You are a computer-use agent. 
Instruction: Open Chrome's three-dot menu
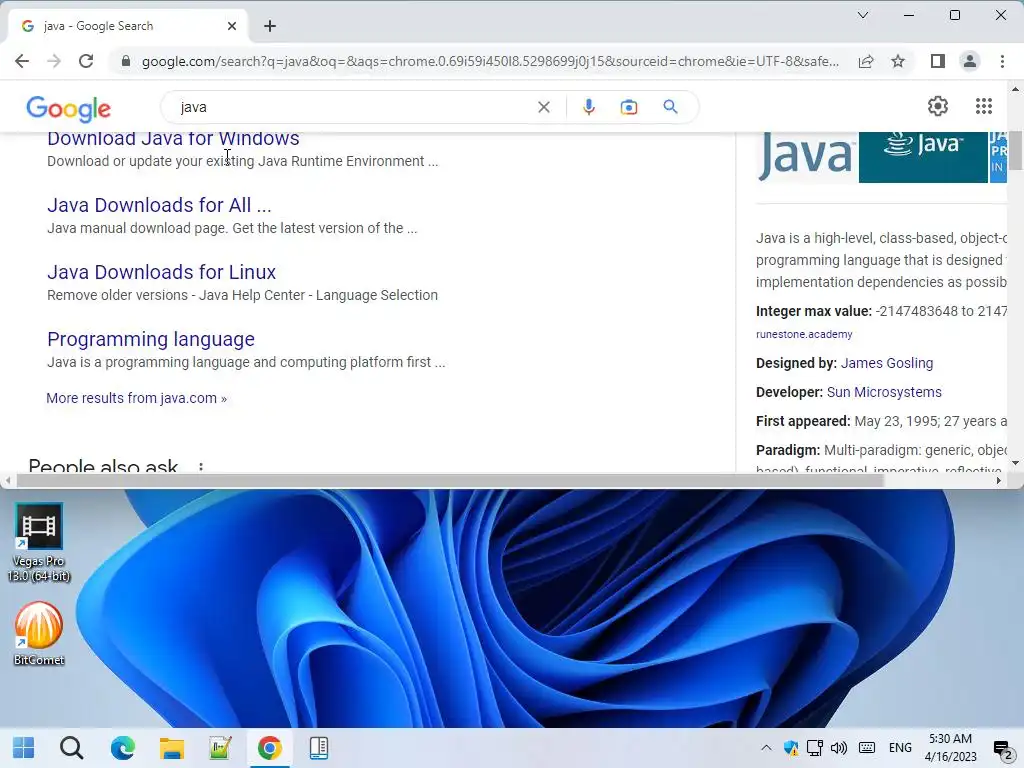click(1002, 61)
